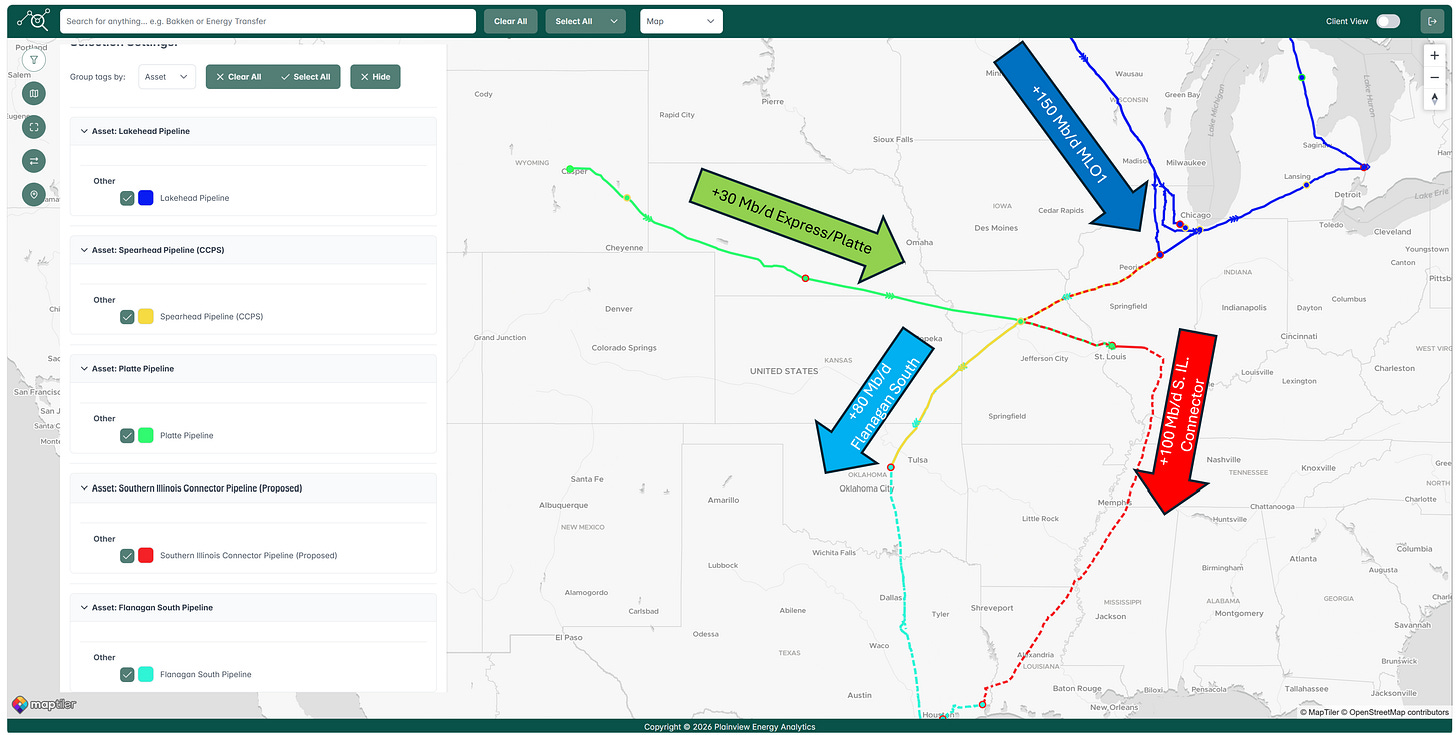Reset map bearing with compass icon
1456x735 pixels.
point(1435,98)
